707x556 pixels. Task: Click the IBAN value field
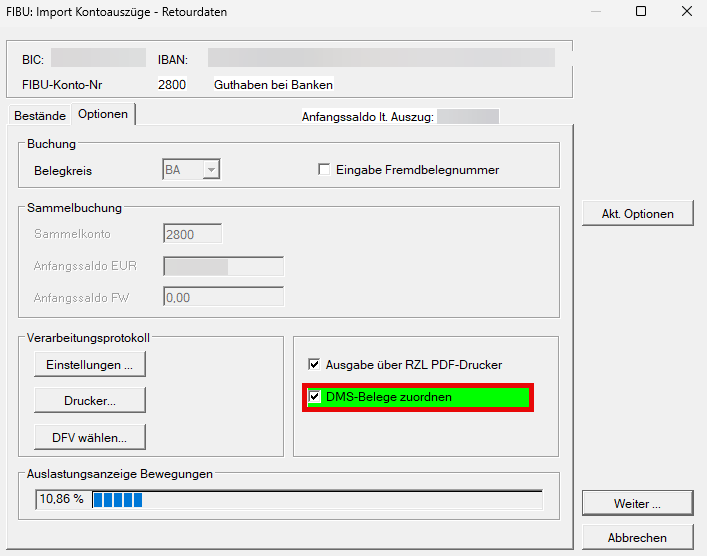[x=381, y=59]
